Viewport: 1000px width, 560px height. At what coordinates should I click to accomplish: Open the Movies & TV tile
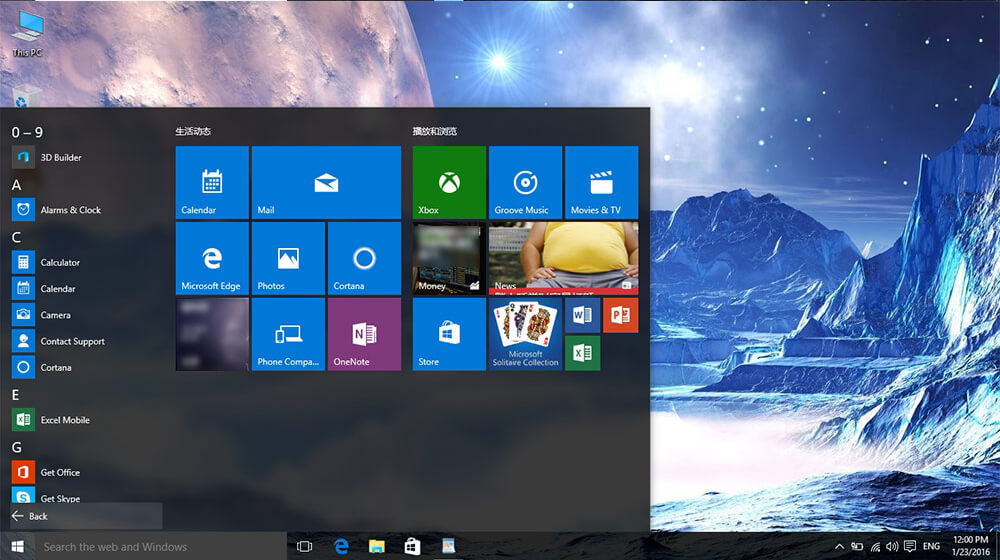(601, 182)
